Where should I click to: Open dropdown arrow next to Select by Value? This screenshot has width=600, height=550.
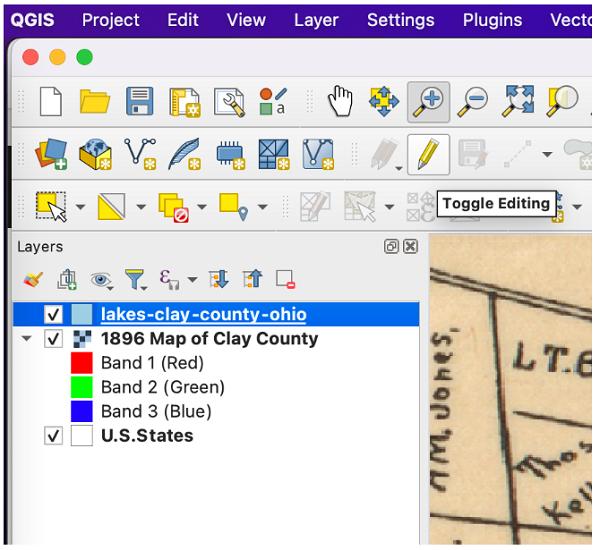click(141, 207)
